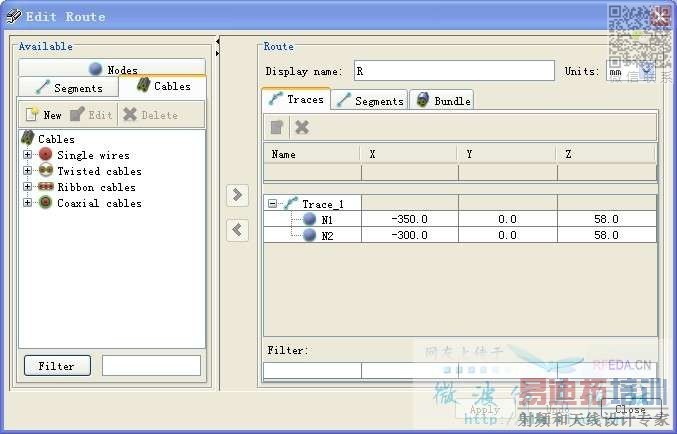The height and width of the screenshot is (434, 677).
Task: Sort by the Name column header
Action: click(312, 154)
